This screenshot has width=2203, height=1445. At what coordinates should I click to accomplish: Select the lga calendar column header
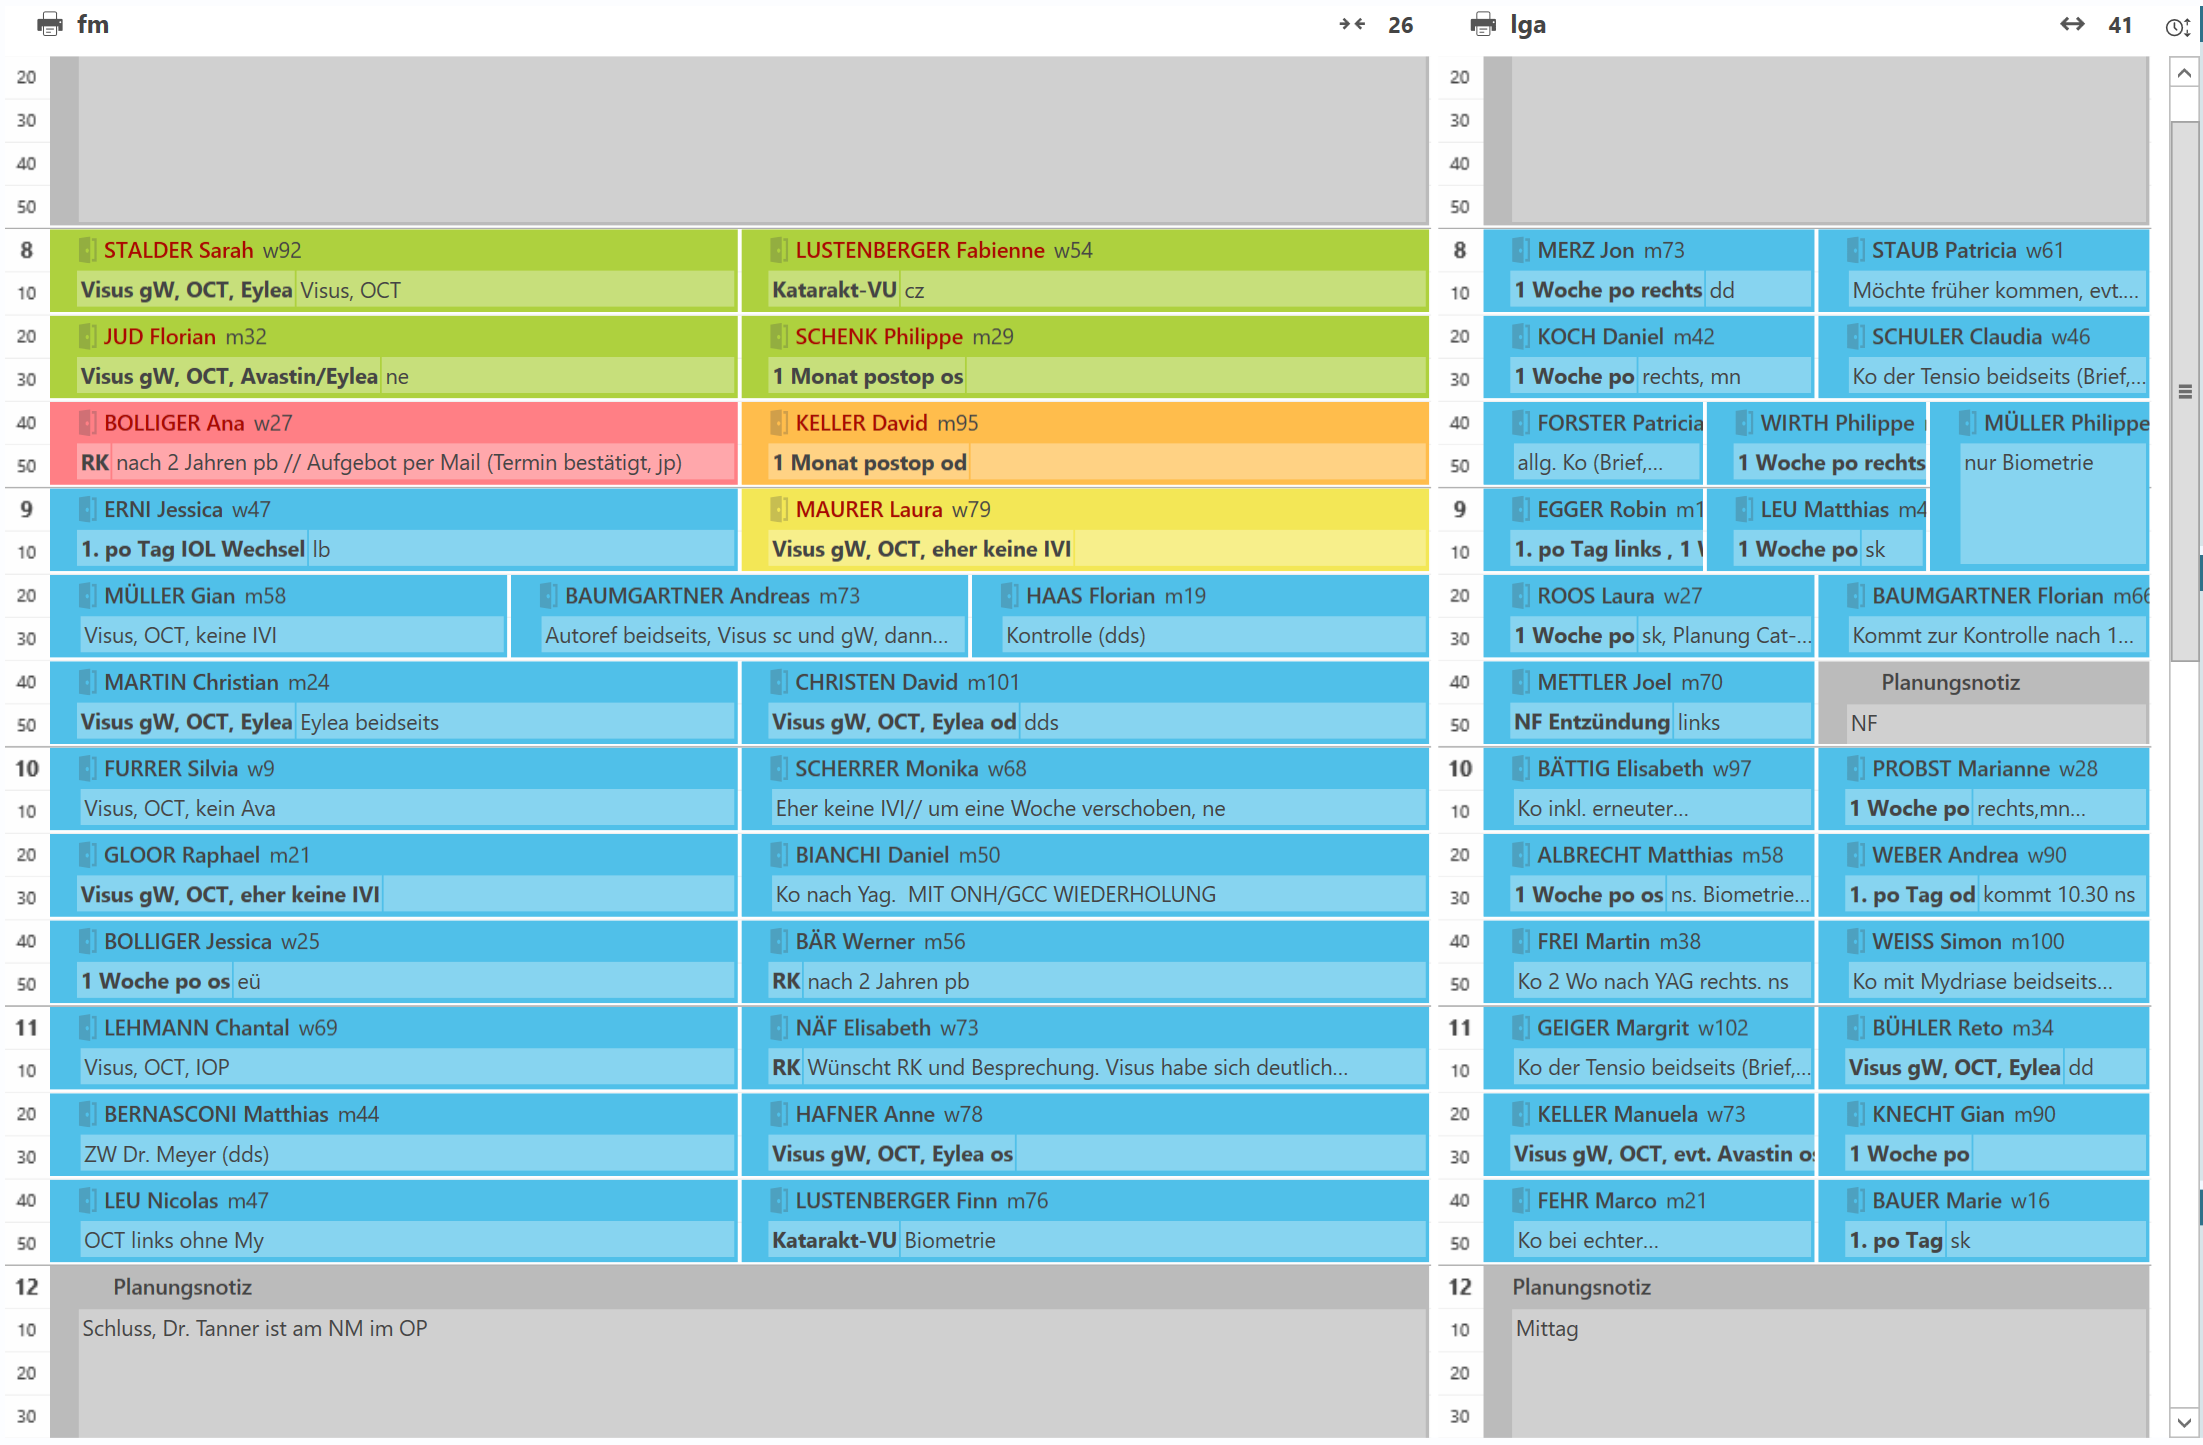1527,24
